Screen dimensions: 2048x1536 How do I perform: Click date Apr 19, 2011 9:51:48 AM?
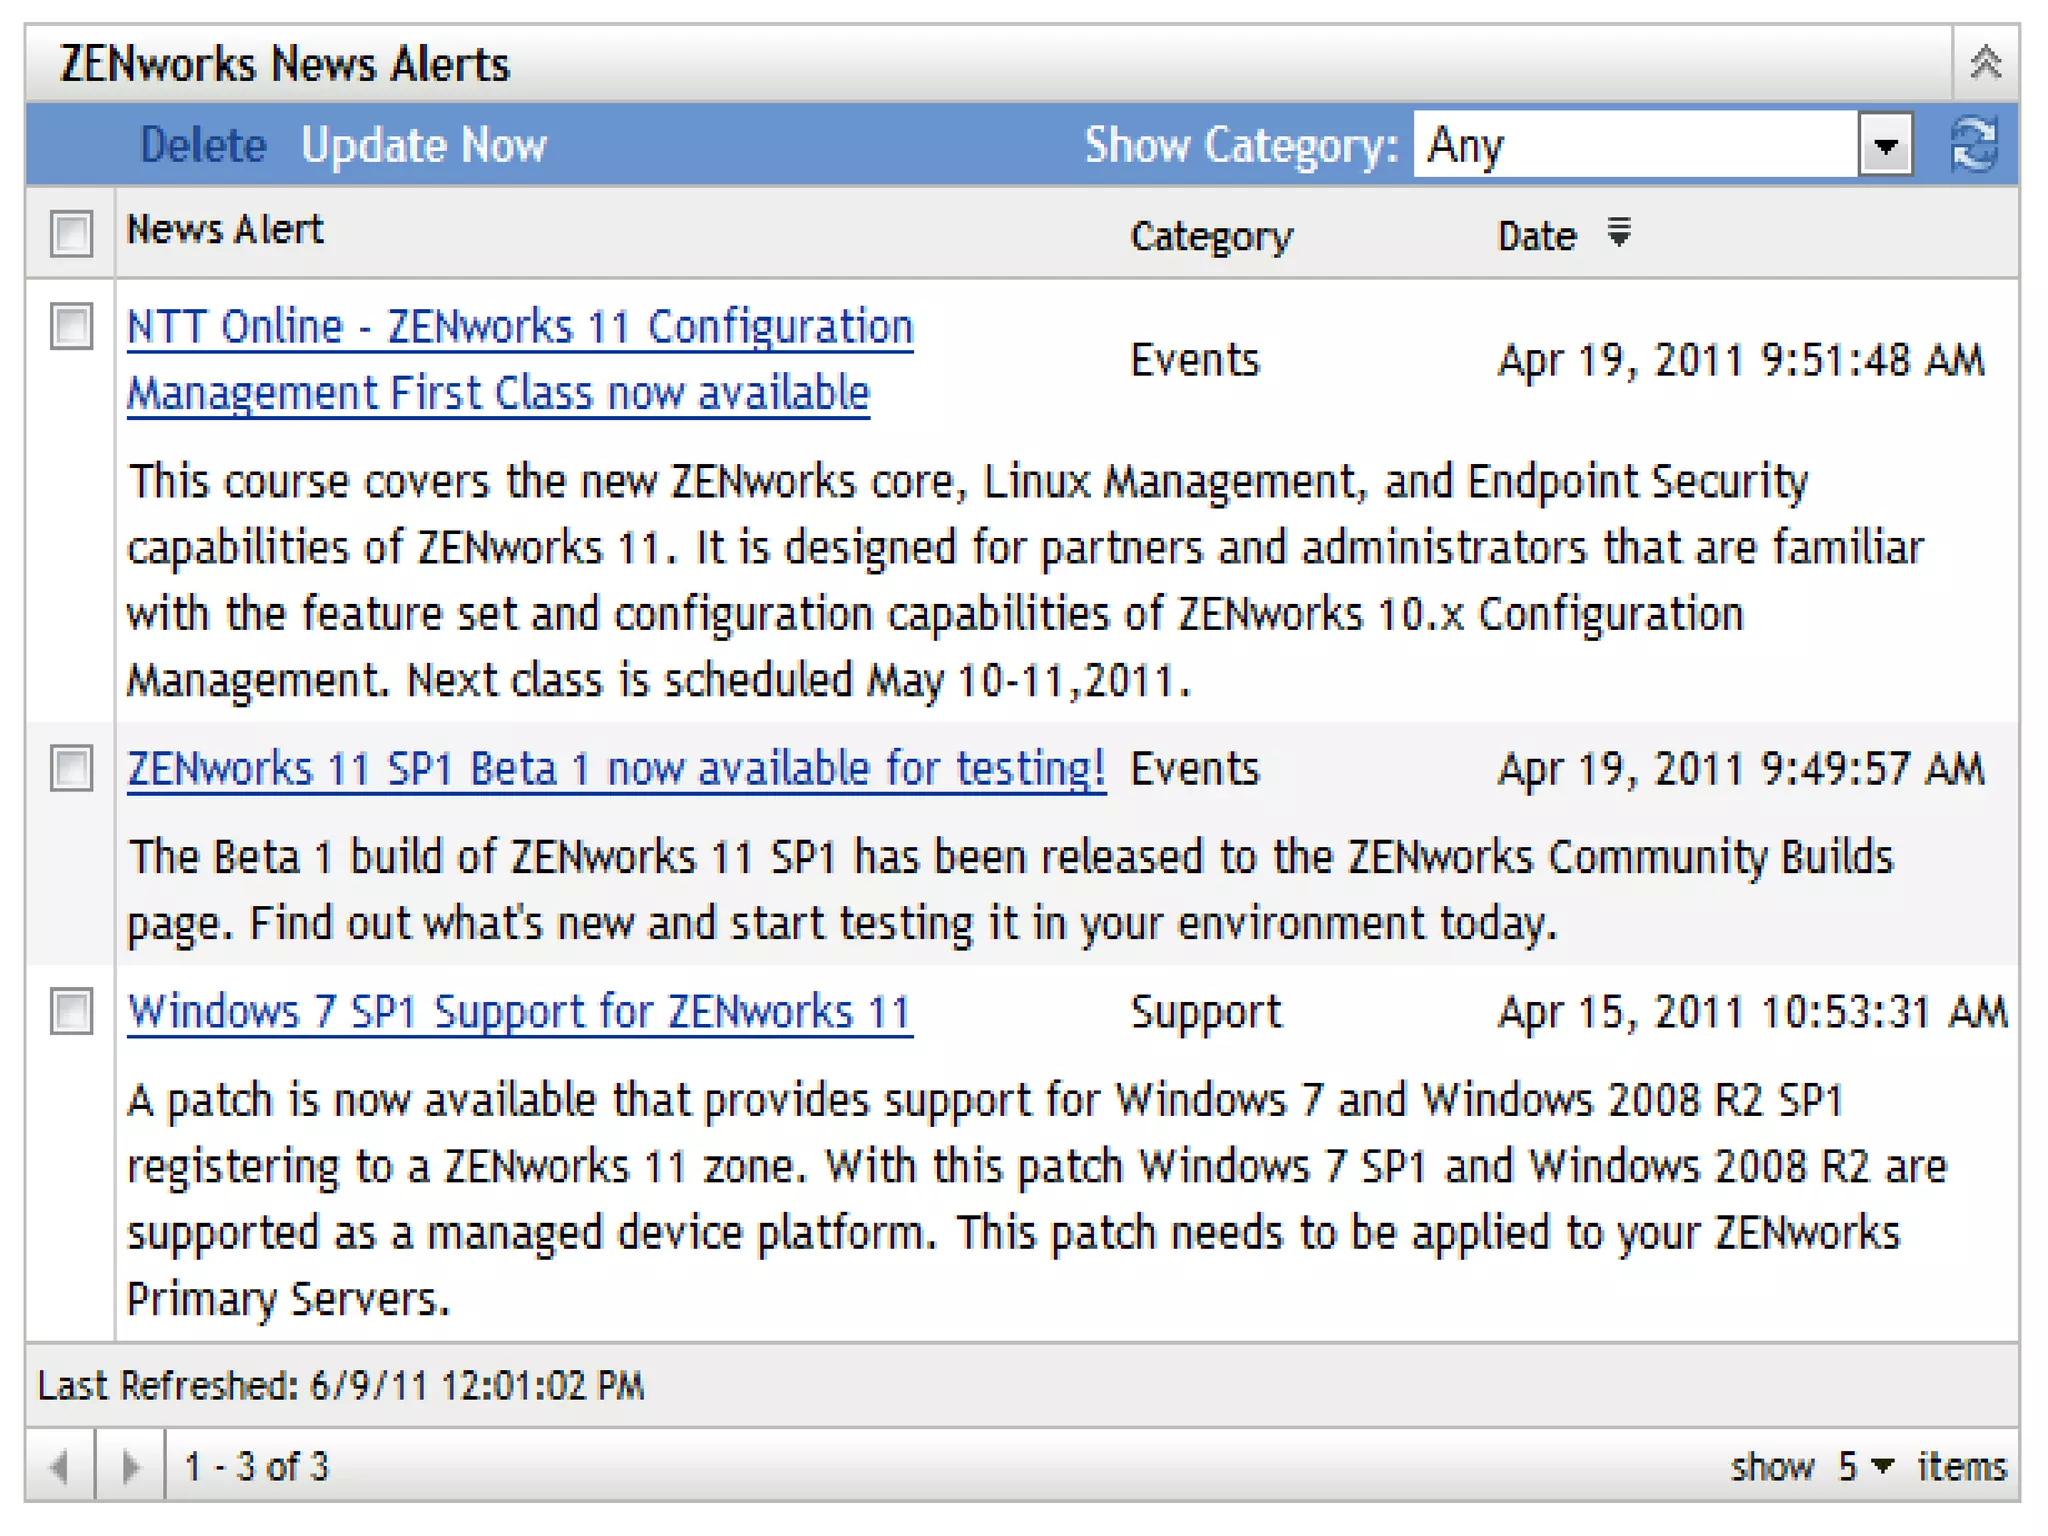pos(1740,360)
